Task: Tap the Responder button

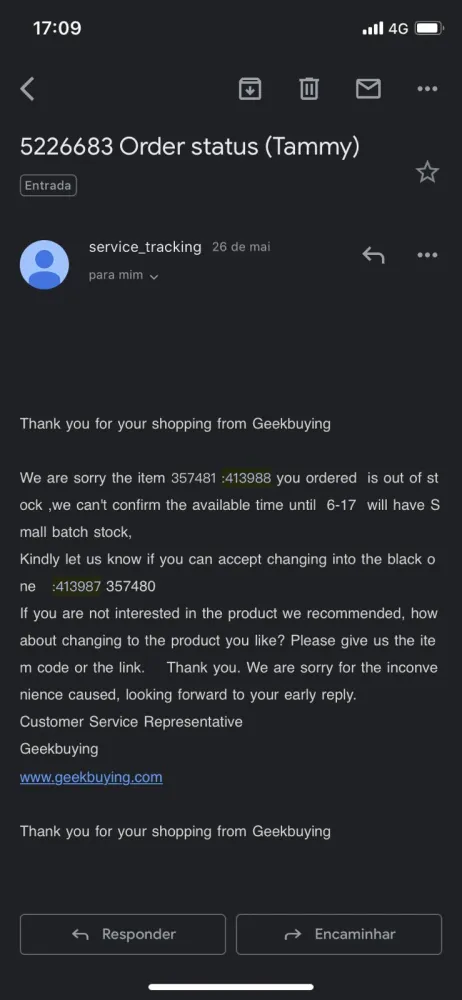Action: tap(123, 934)
